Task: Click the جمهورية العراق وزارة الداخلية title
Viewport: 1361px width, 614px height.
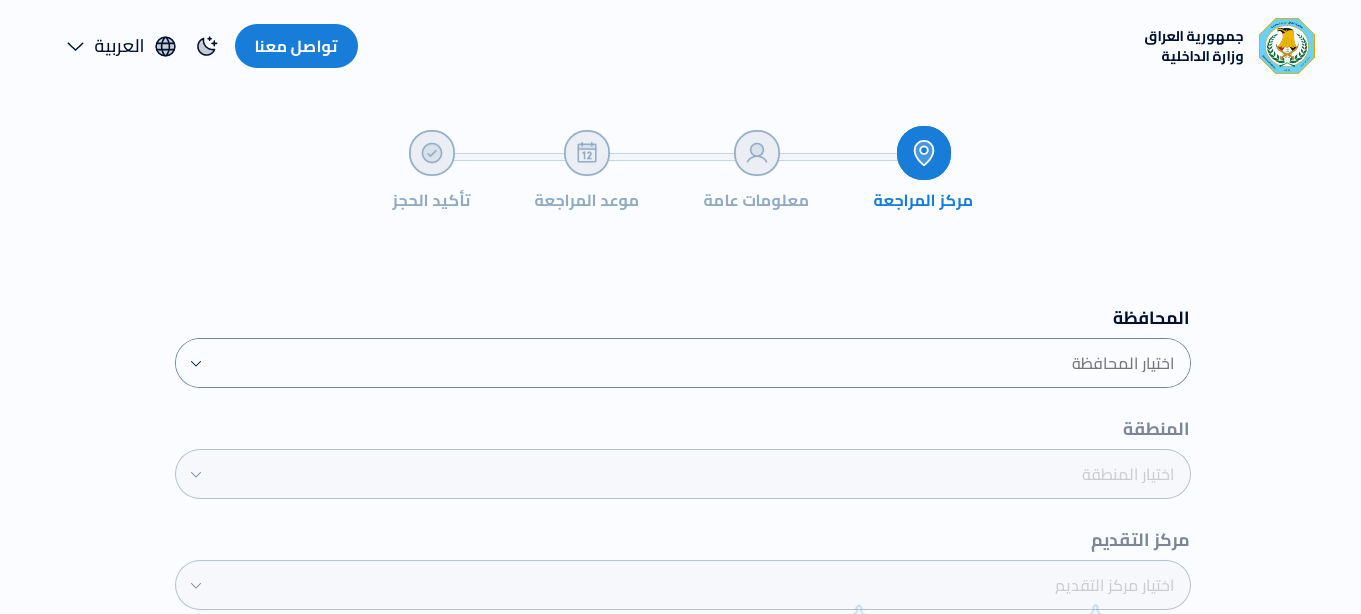Action: [x=1194, y=46]
